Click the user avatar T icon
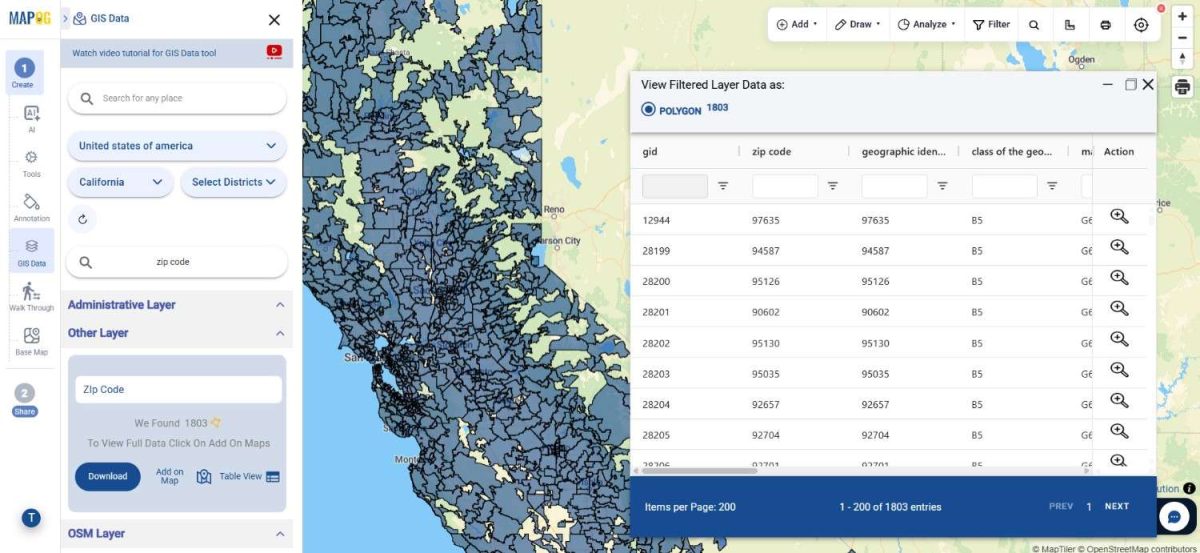1200x553 pixels. pos(31,517)
